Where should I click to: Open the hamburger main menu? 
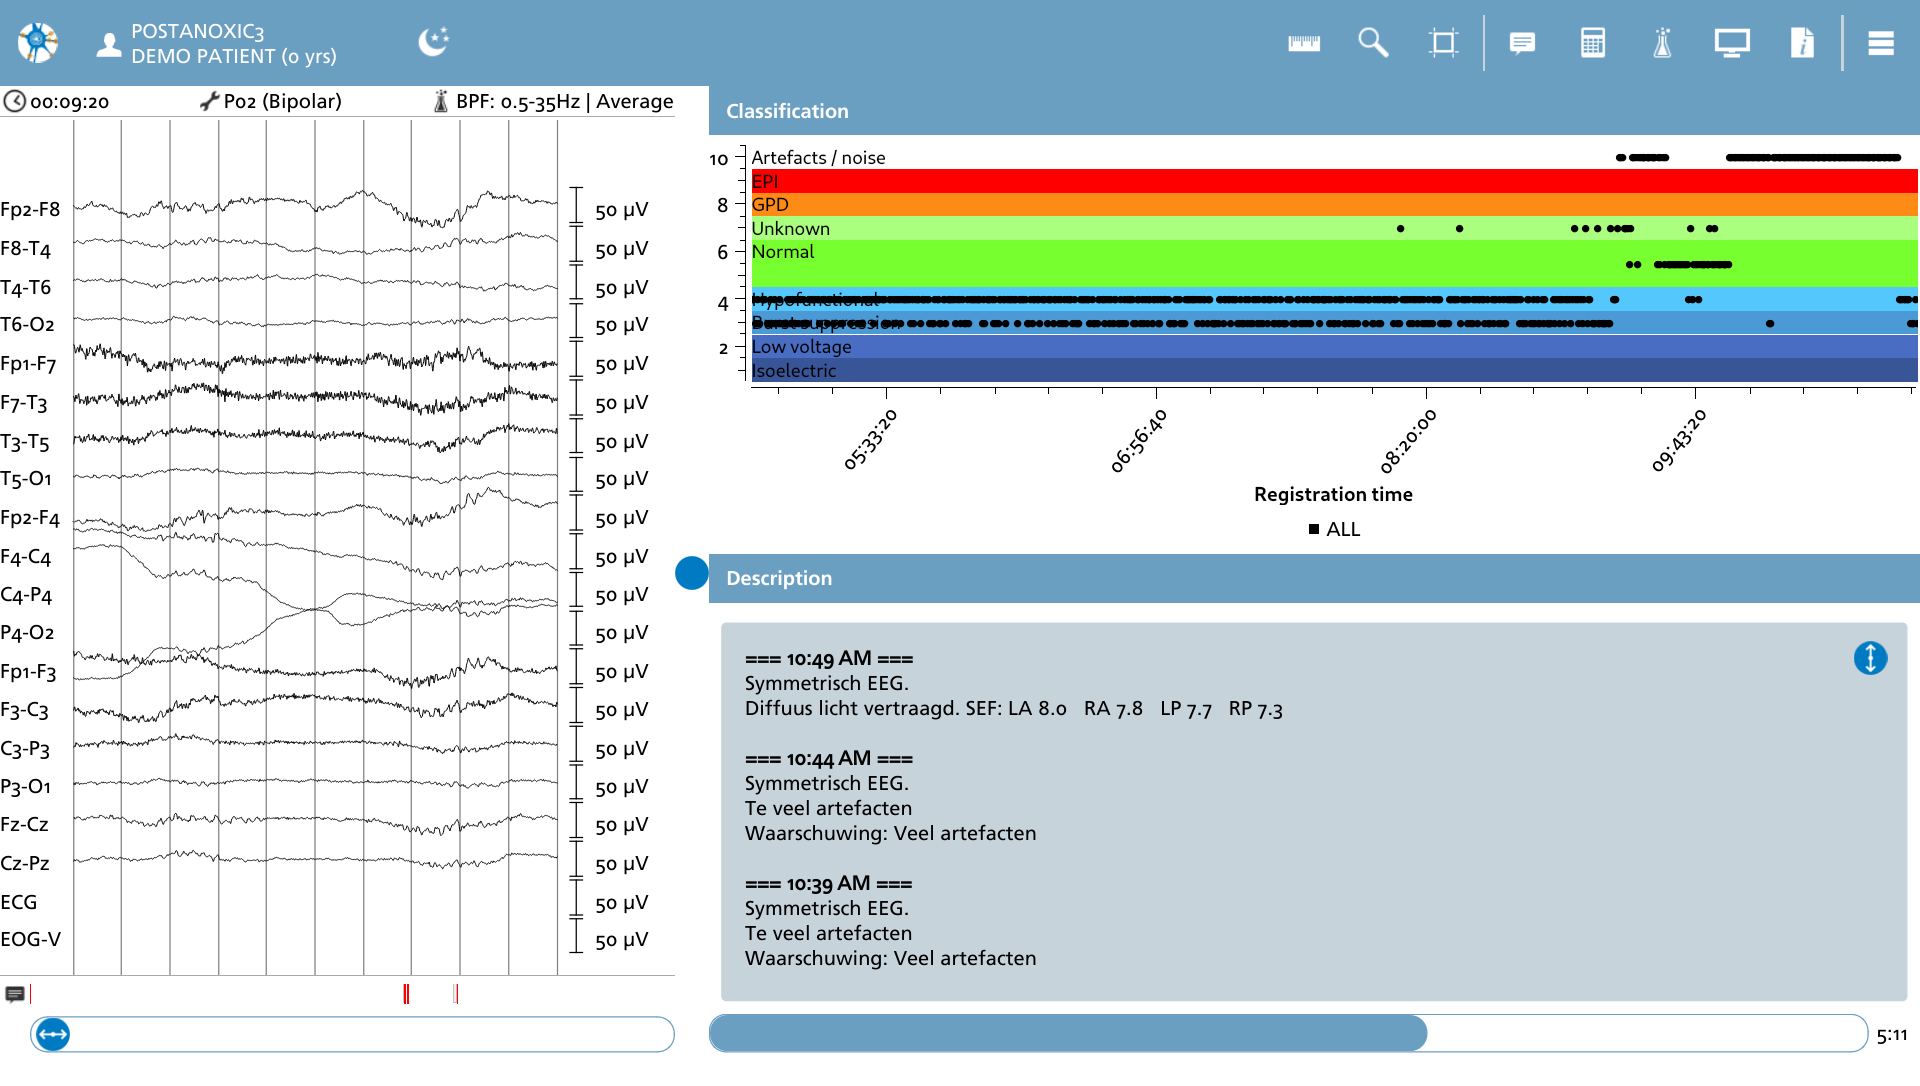(x=1881, y=43)
